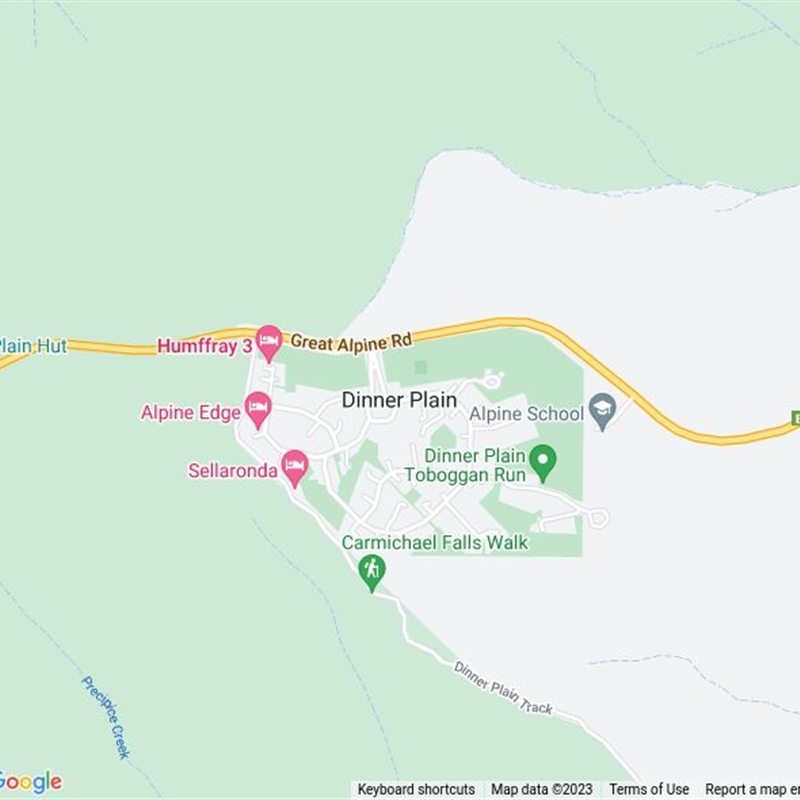Select the Alpine Edge hotel marker

(x=258, y=410)
